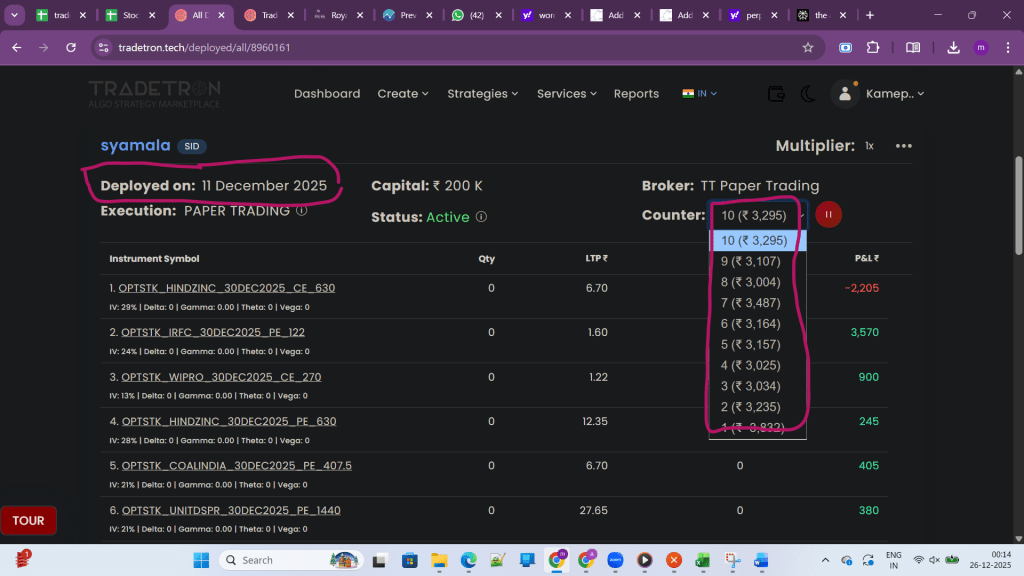Open the Dashboard page
Viewport: 1024px width, 576px height.
coord(327,94)
